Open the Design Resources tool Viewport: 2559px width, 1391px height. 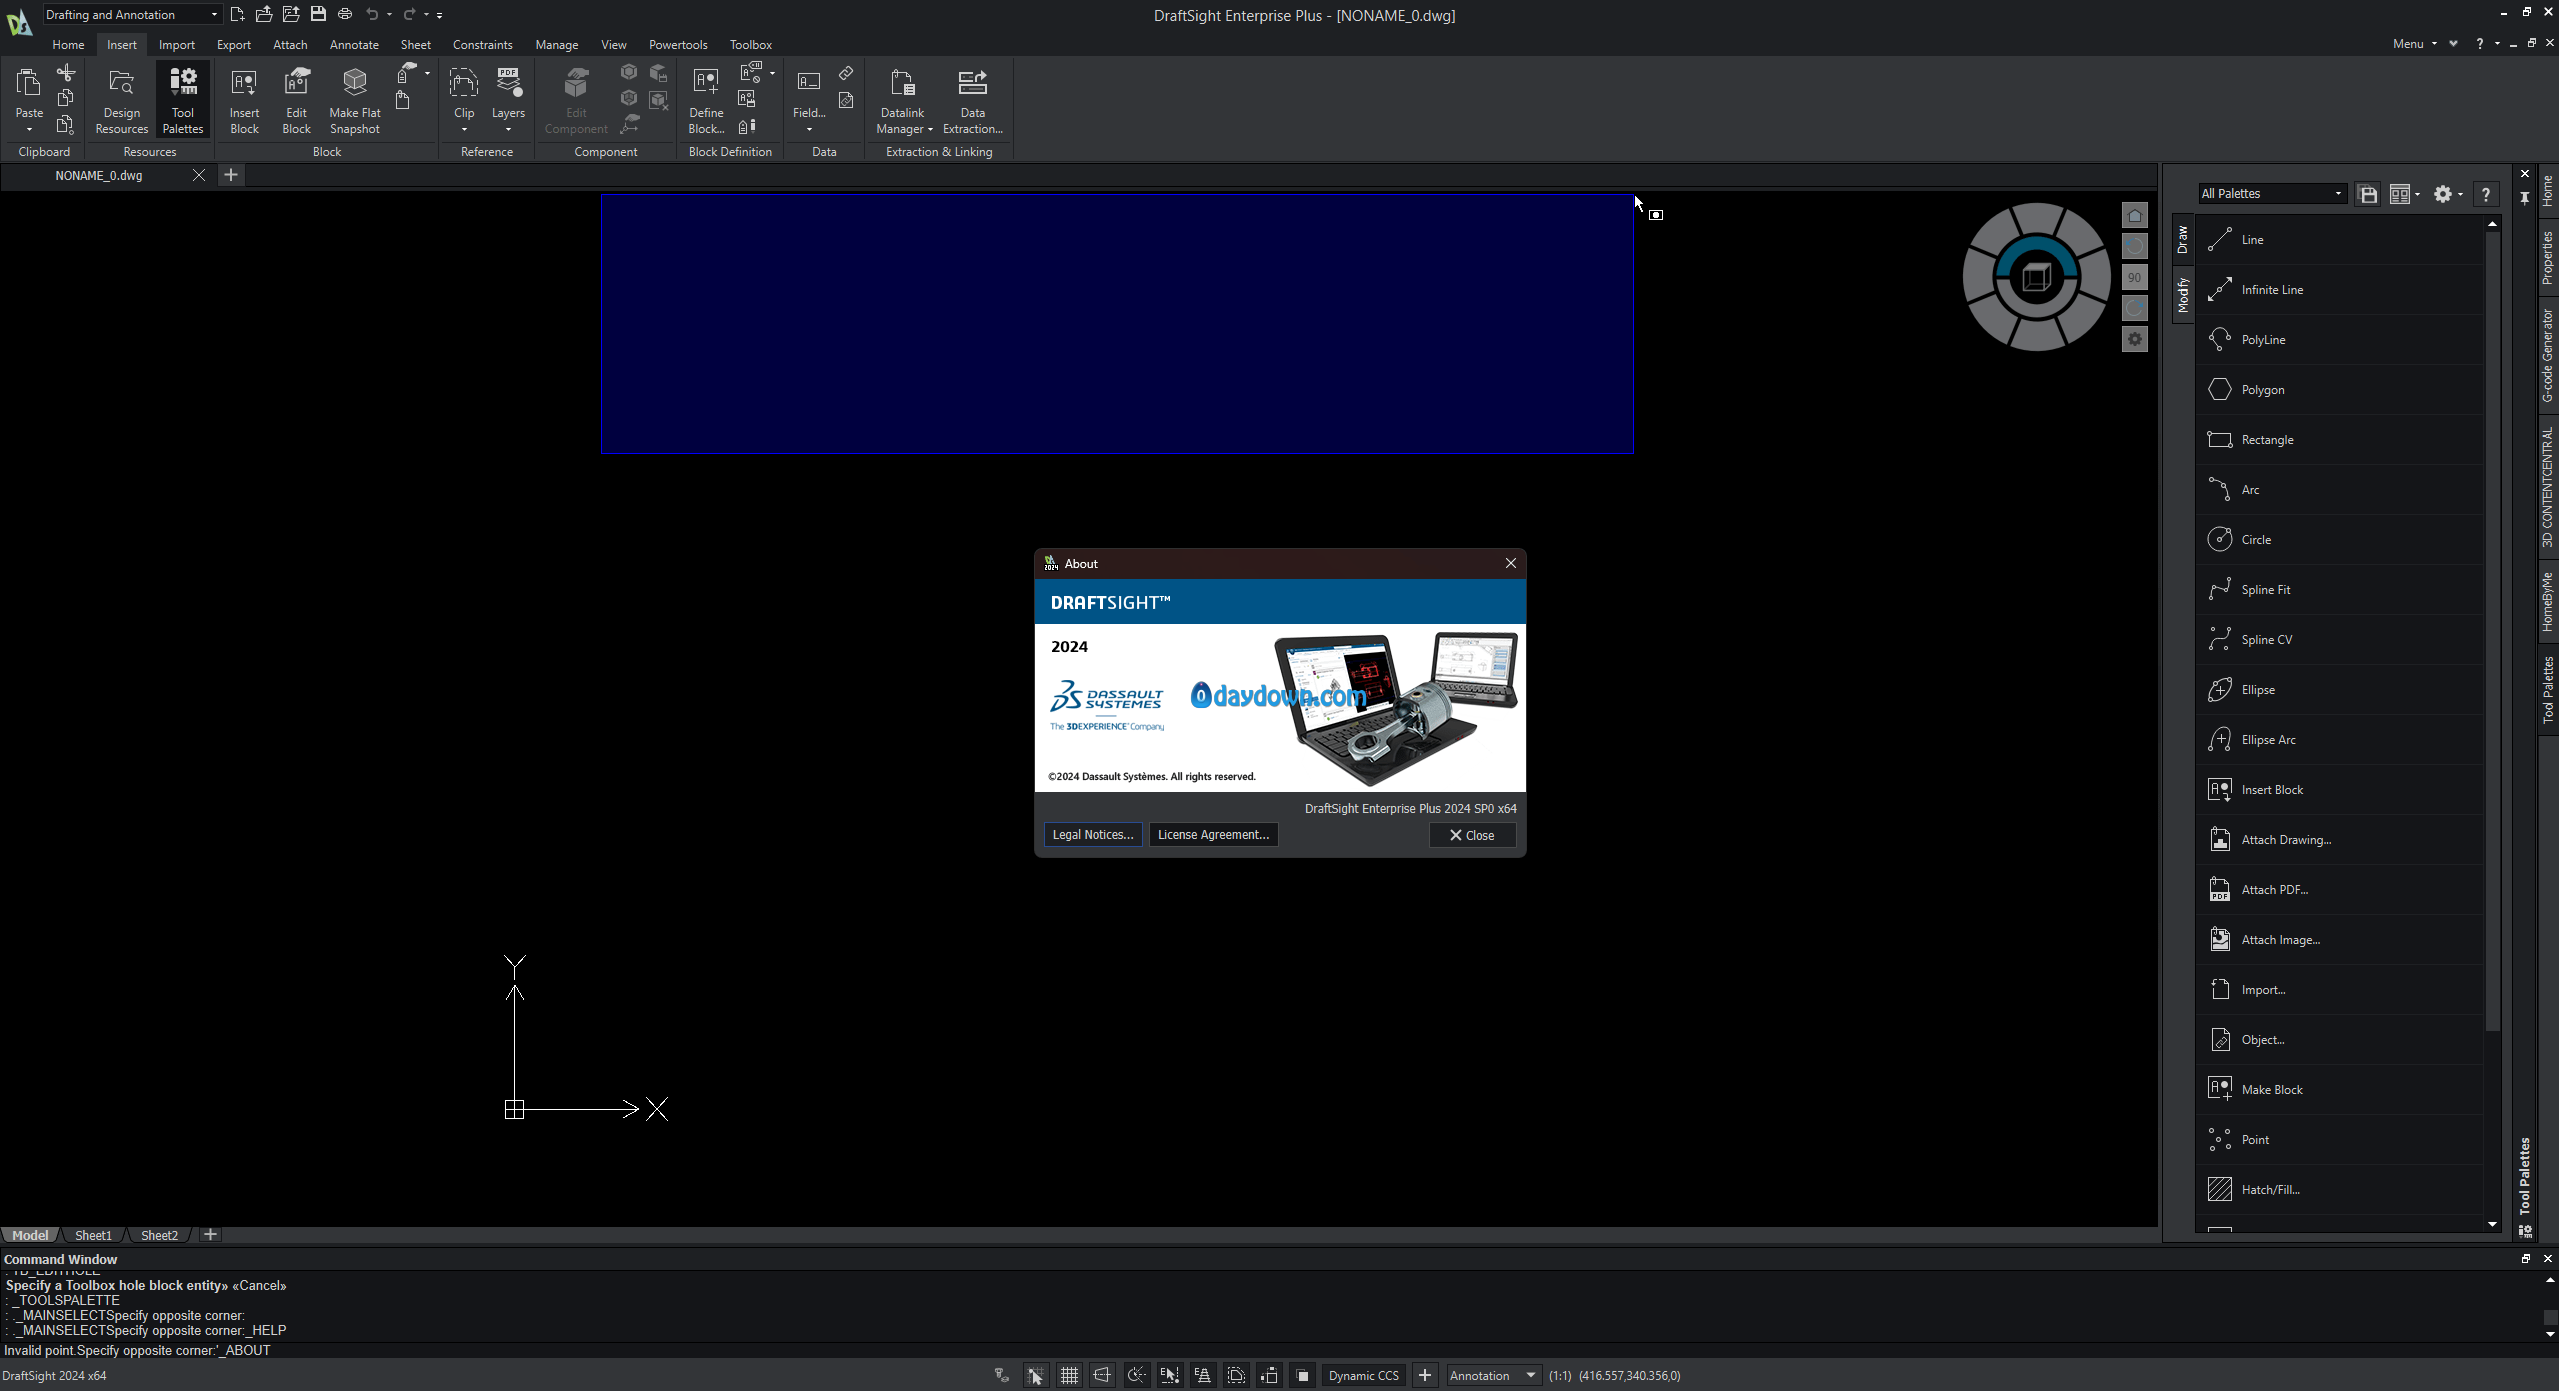click(121, 98)
